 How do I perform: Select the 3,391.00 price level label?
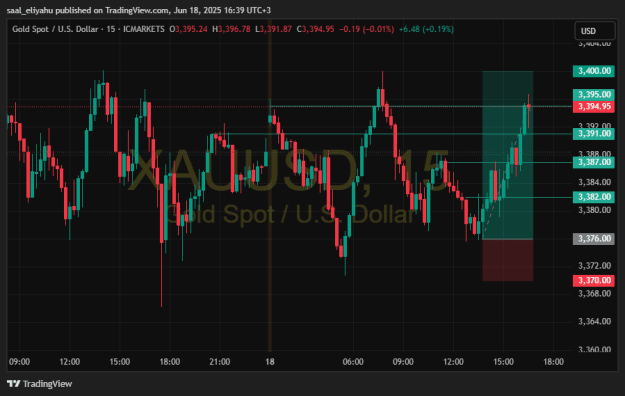point(594,134)
